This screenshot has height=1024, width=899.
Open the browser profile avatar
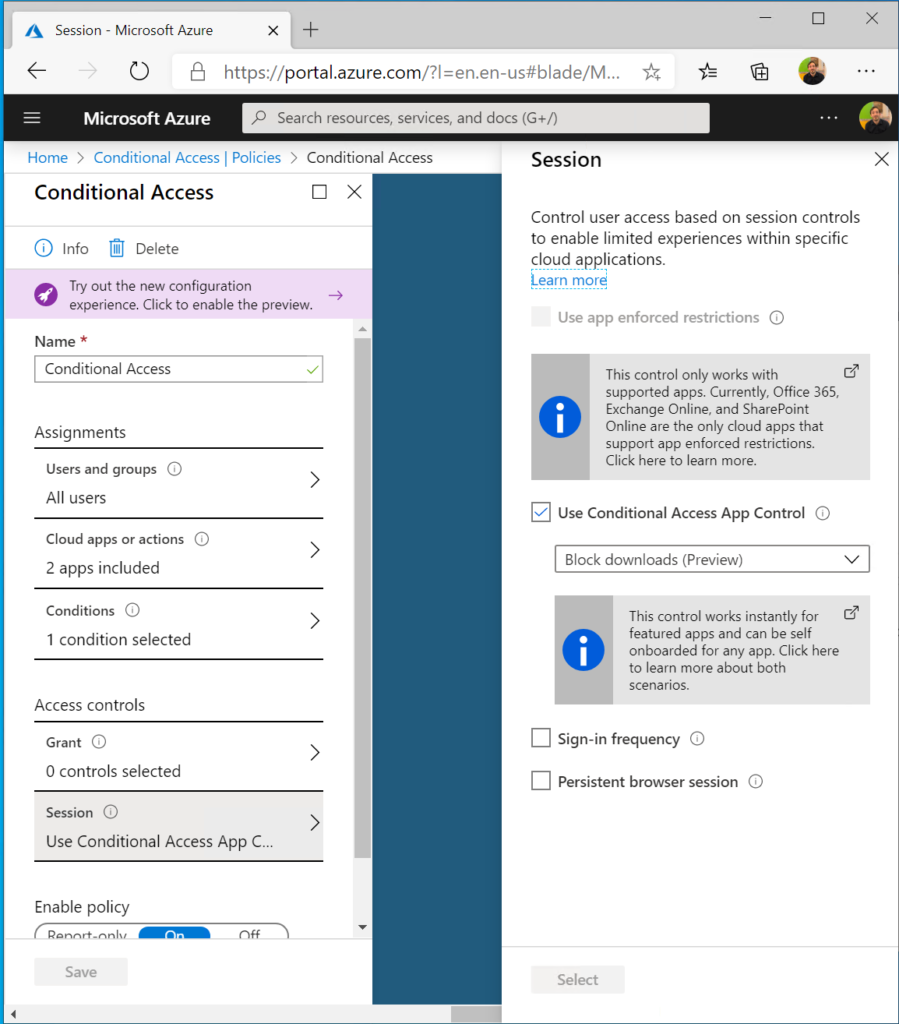[812, 71]
